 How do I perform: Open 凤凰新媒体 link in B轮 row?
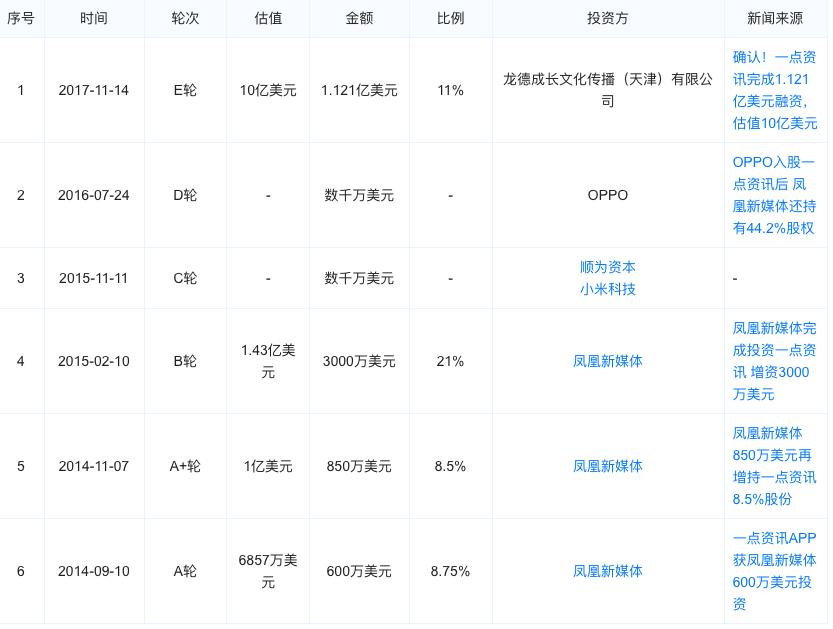coord(607,361)
